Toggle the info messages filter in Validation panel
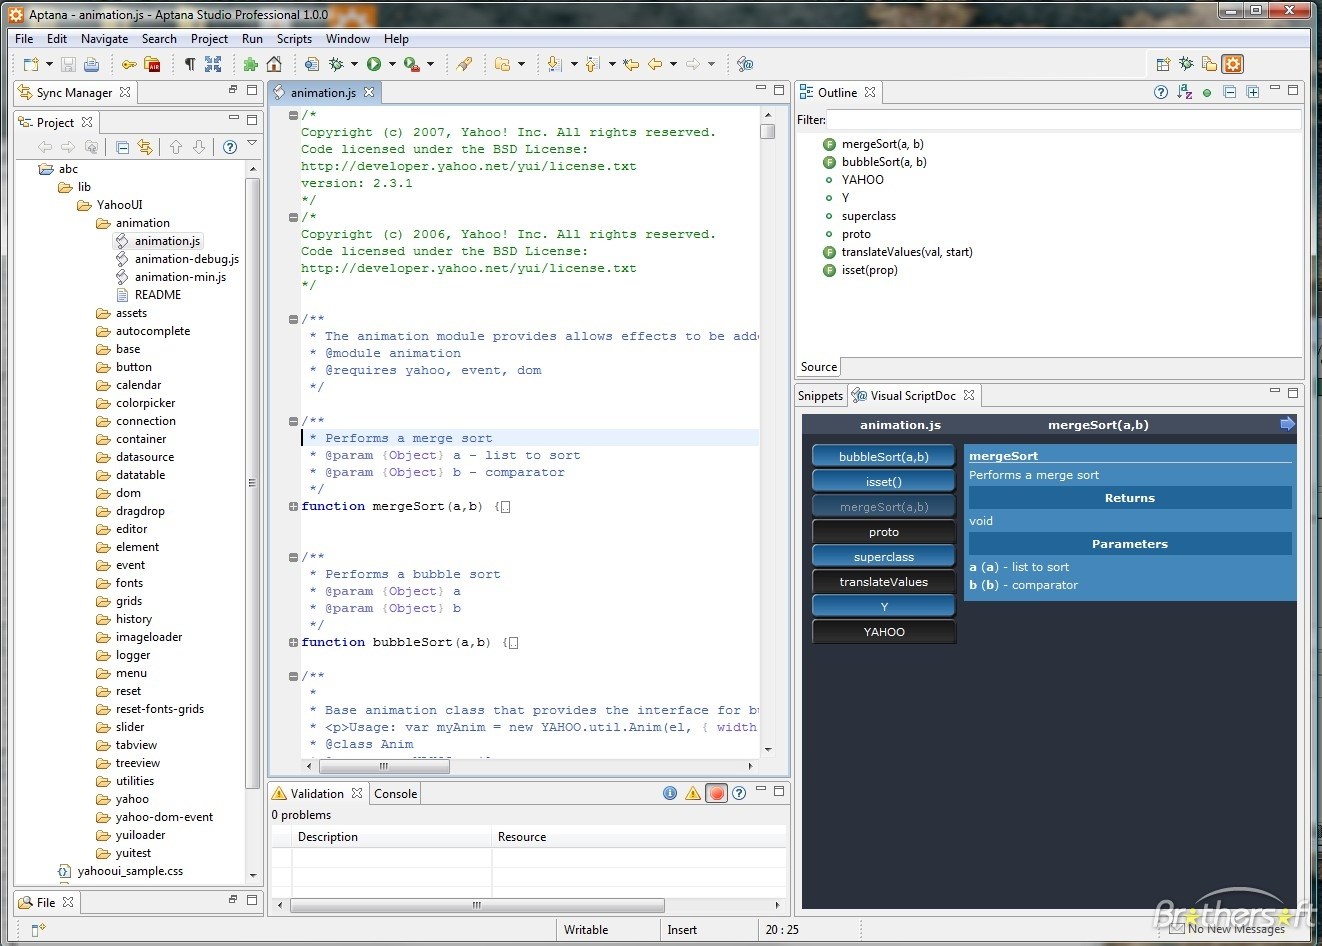Viewport: 1322px width, 946px height. pyautogui.click(x=670, y=793)
